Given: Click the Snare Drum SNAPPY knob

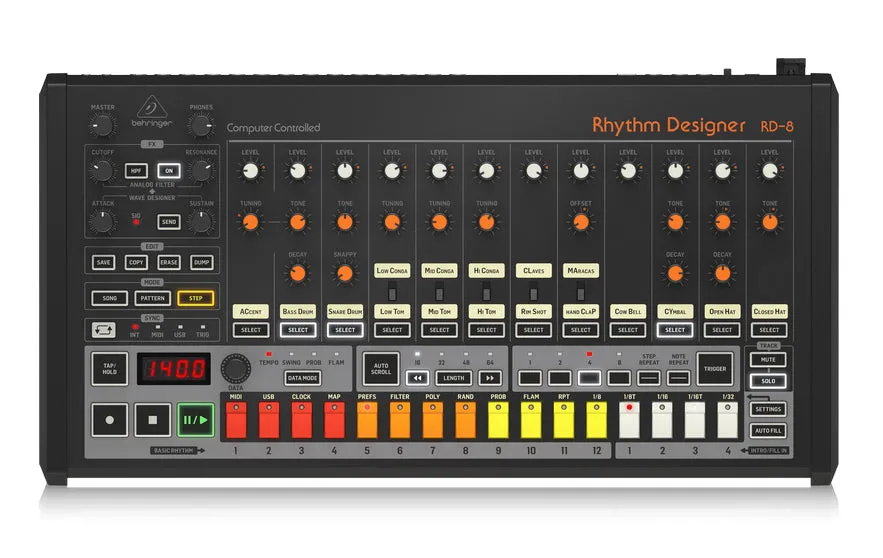Looking at the screenshot, I should tap(345, 274).
